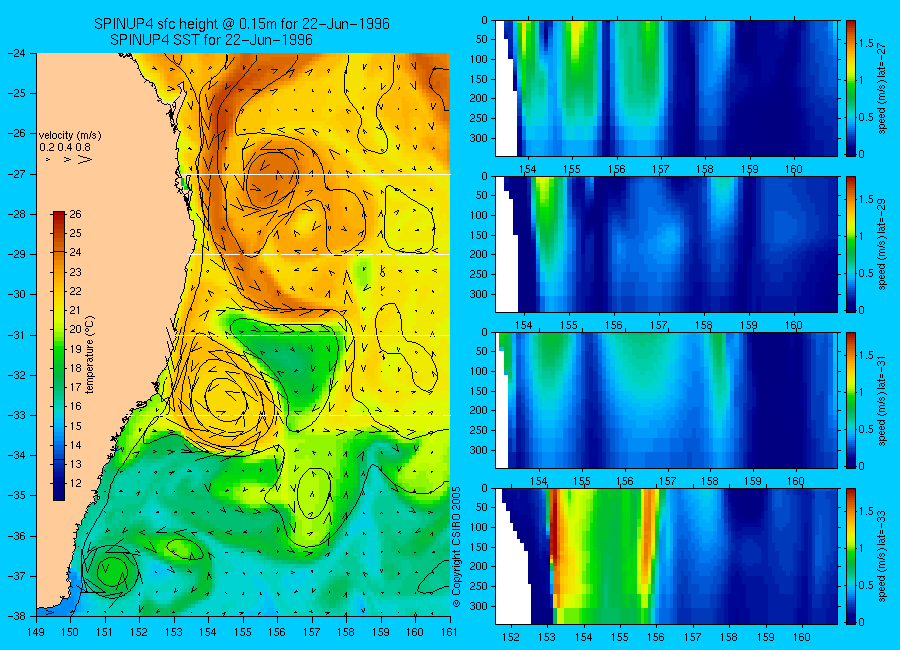Click the 'speed (m/s) lat=-27' label
900x650 pixels.
pyautogui.click(x=882, y=88)
